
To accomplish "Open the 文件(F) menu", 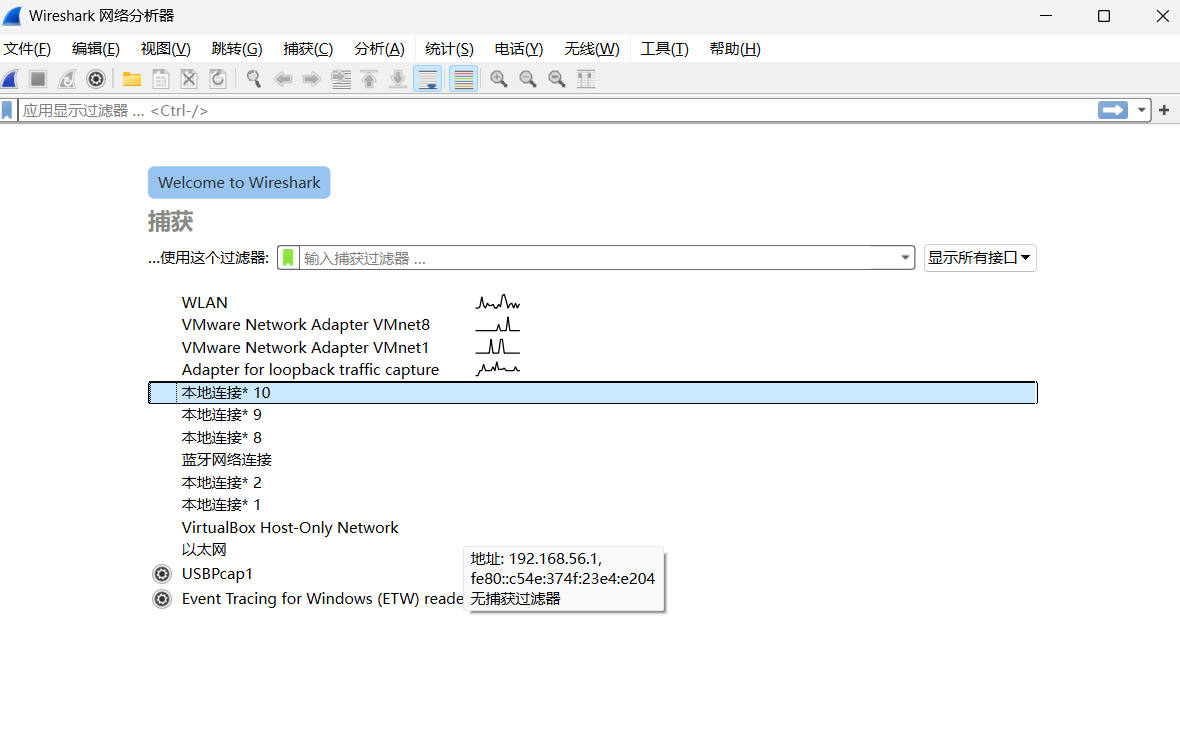I will coord(27,49).
